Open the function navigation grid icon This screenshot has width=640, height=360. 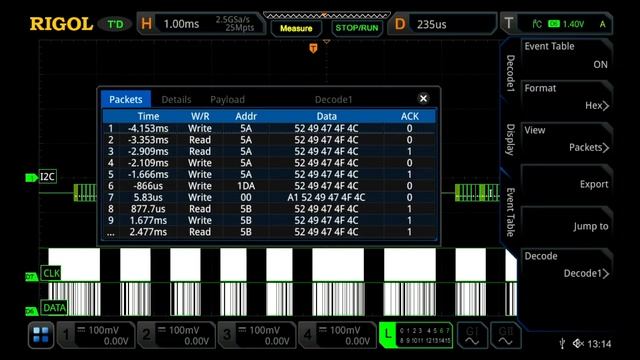(41, 336)
